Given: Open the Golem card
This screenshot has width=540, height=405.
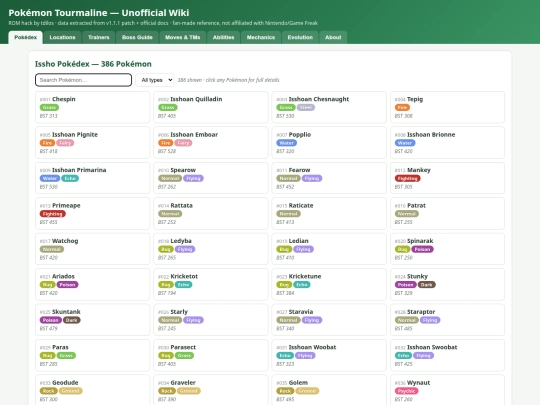Looking at the screenshot, I should [x=329, y=390].
